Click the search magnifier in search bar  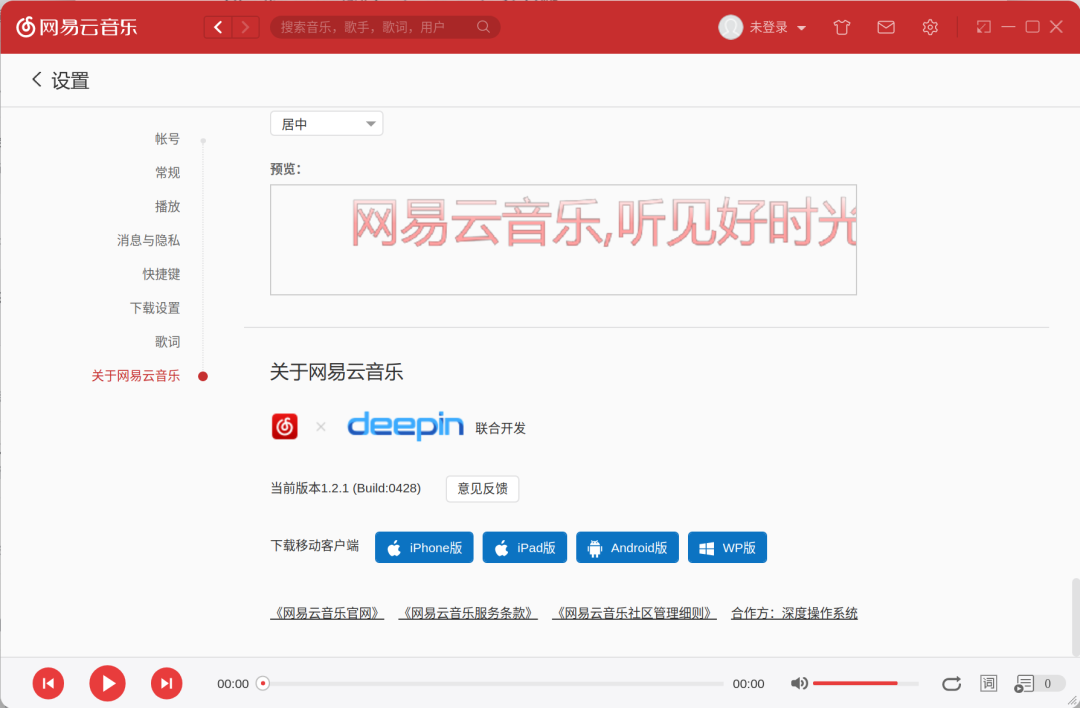coord(483,27)
